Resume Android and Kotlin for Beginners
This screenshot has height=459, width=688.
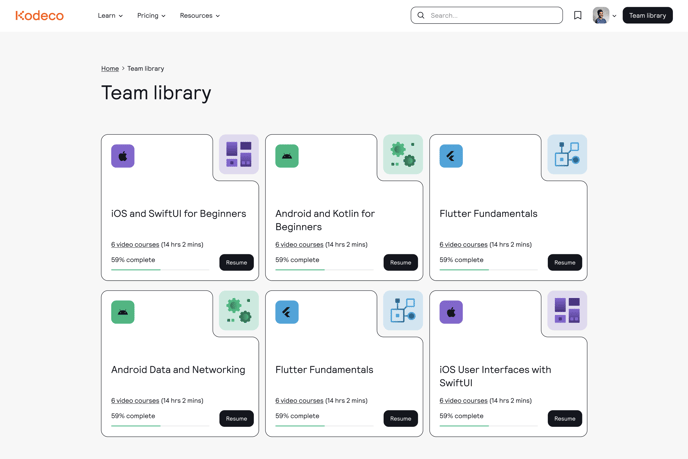401,262
